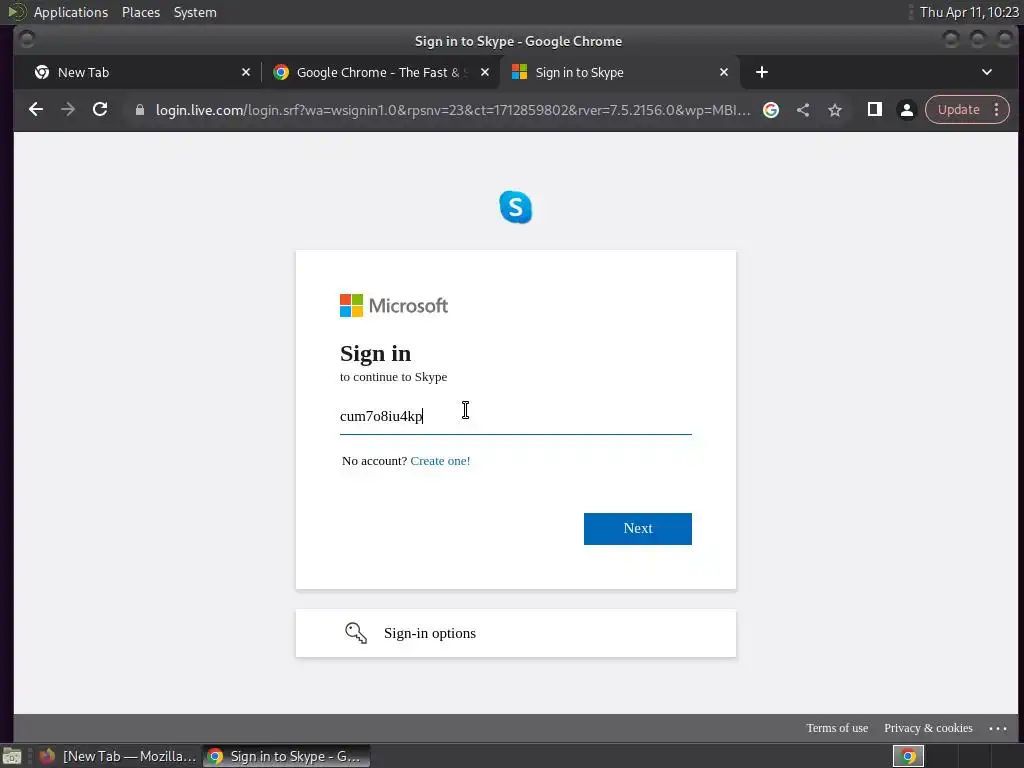Screen dimensions: 1024x768
Task: Click the login.live.com address bar URL
Action: pyautogui.click(x=453, y=110)
